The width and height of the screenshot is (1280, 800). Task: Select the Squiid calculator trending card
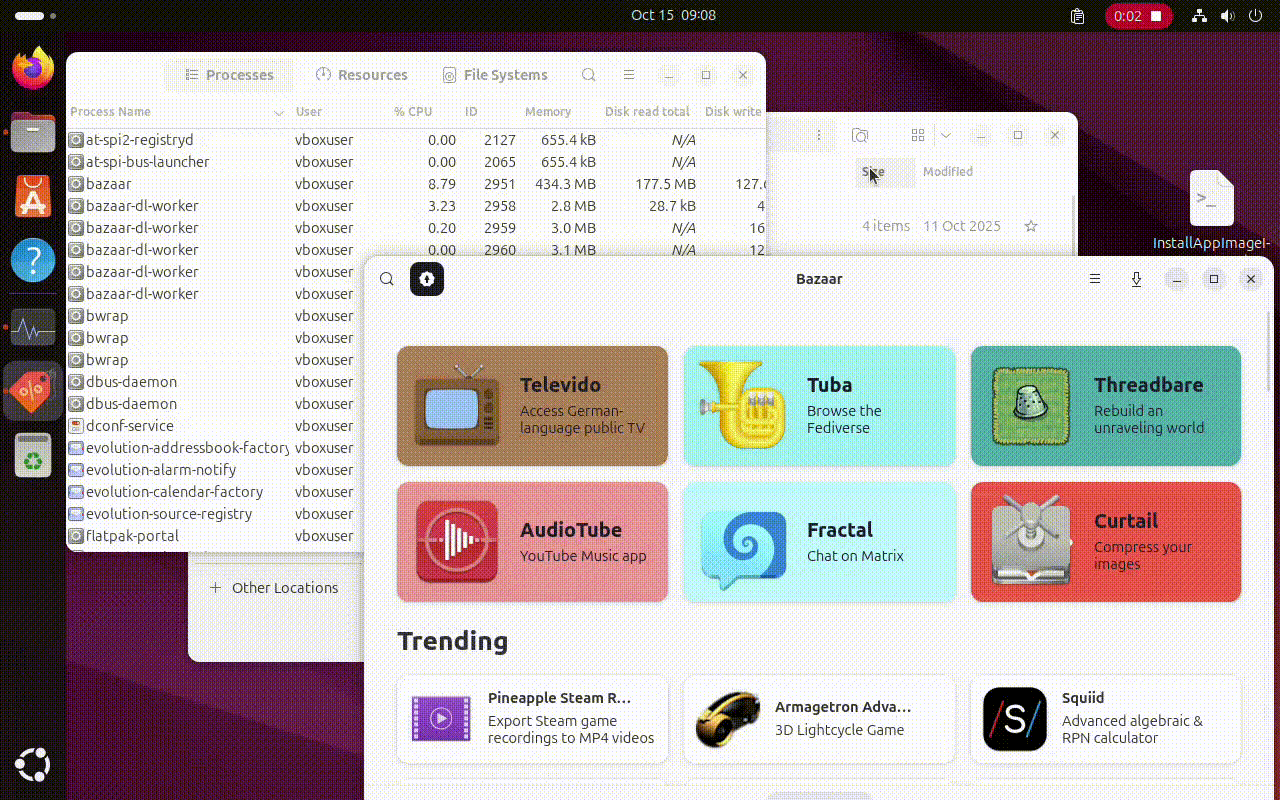point(1105,719)
